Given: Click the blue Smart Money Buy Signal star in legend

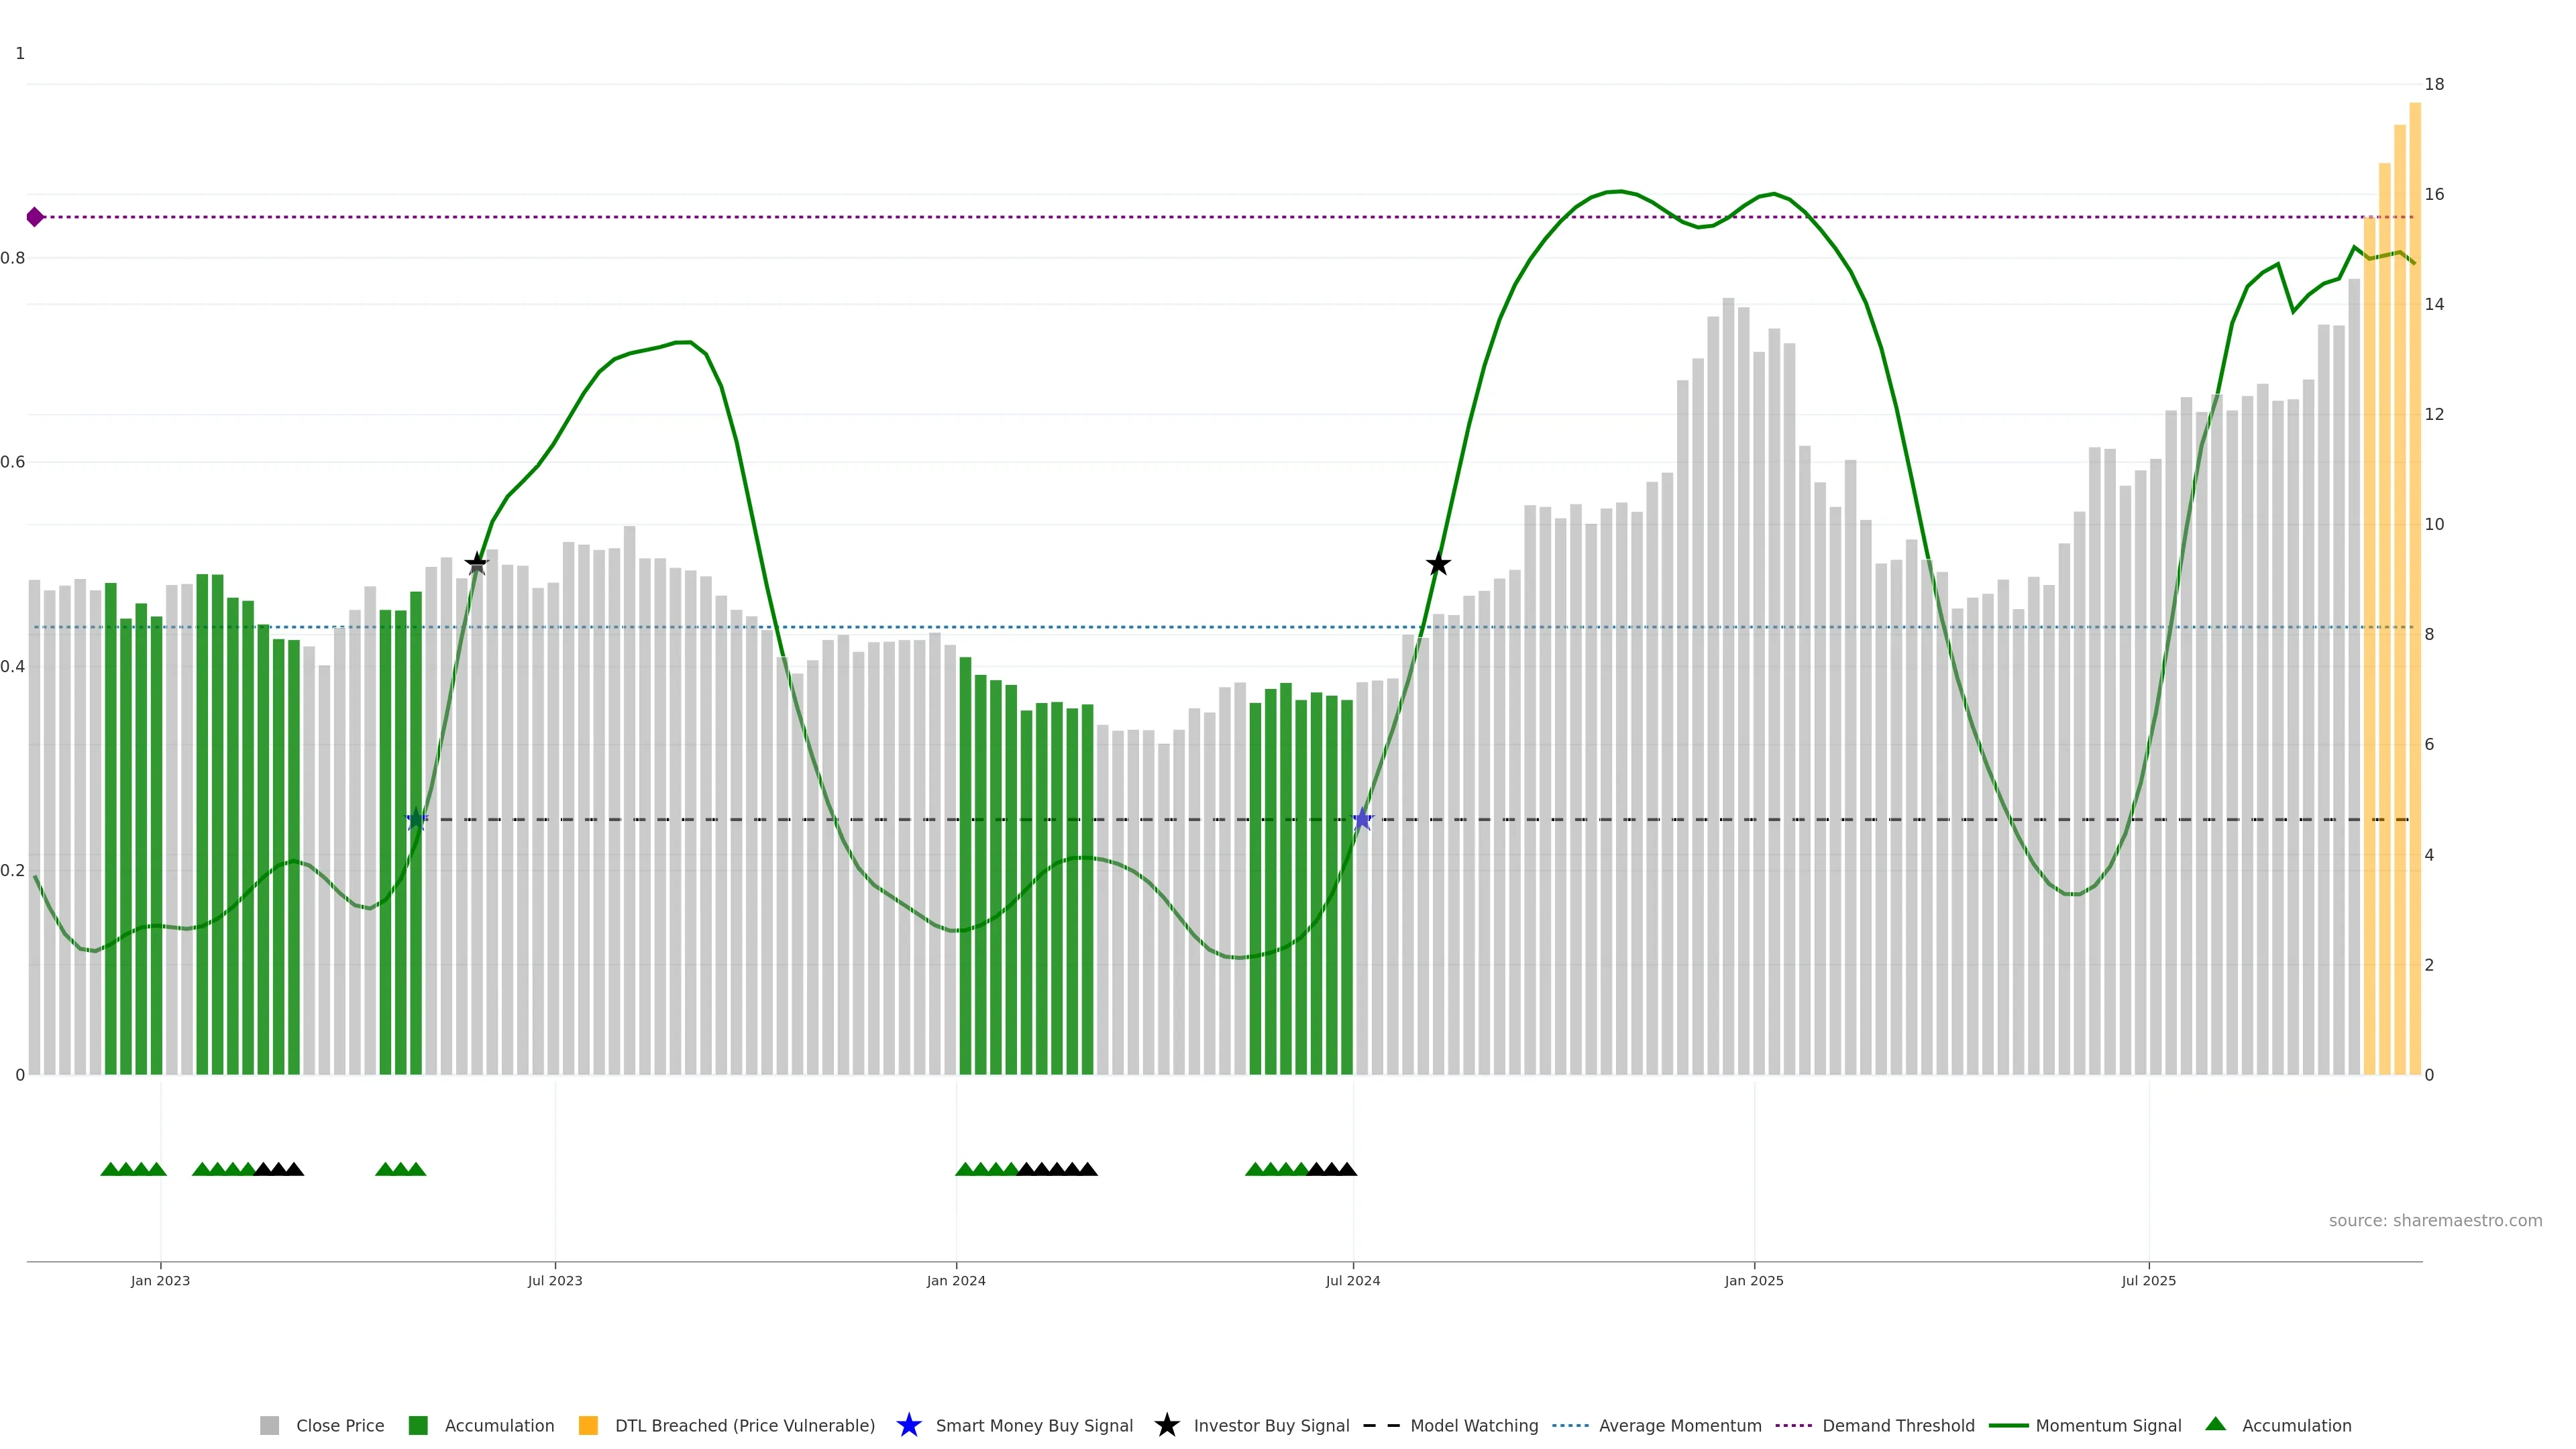Looking at the screenshot, I should (908, 1425).
